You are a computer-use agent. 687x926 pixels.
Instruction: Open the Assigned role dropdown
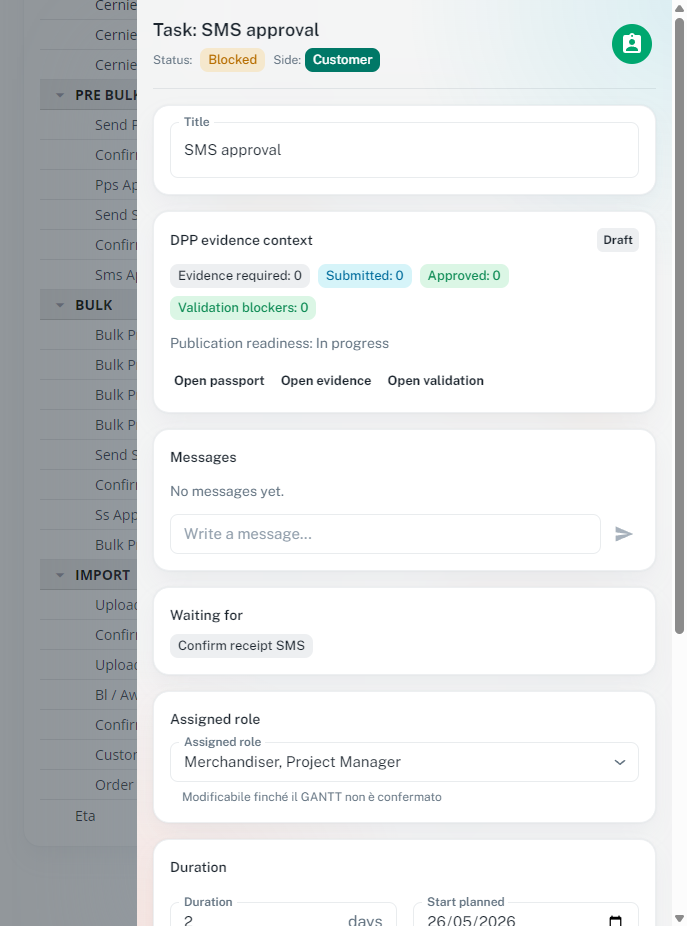coord(404,762)
